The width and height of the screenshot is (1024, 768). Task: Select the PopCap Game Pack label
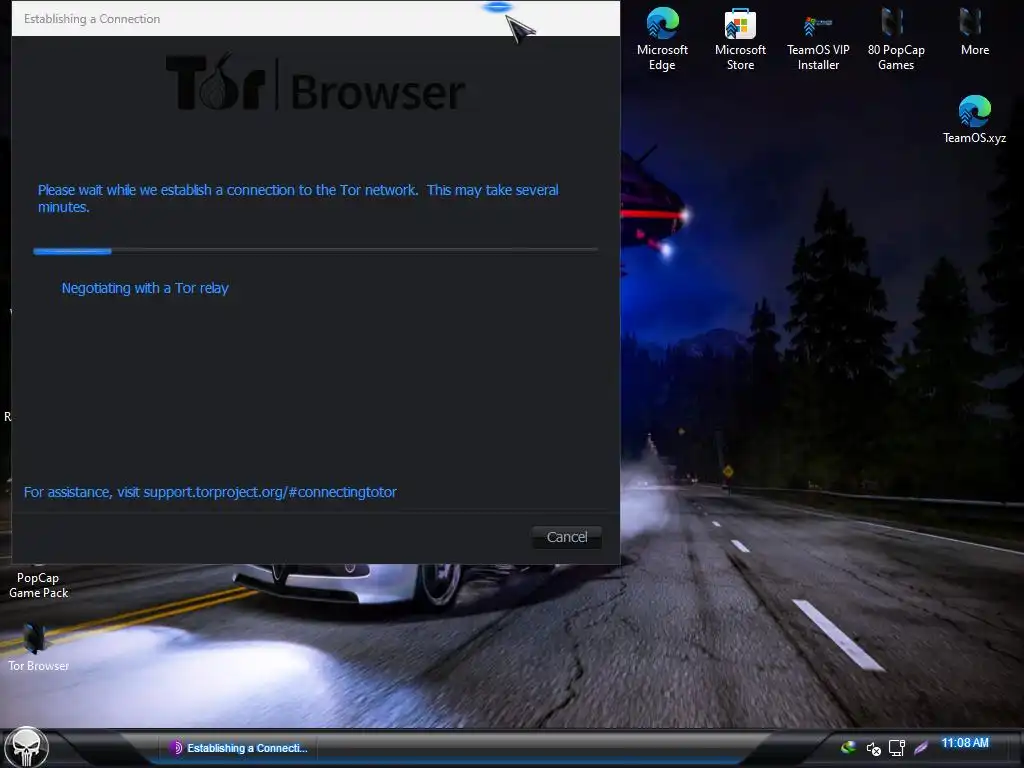(38, 585)
